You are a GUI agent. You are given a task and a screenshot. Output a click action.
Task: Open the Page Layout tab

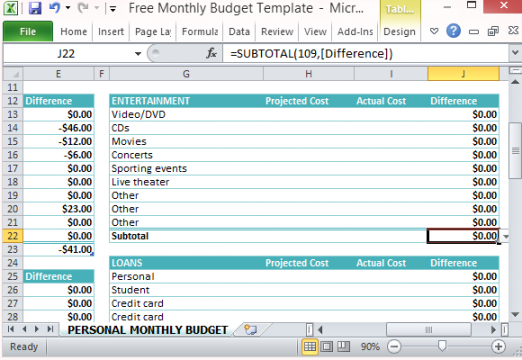(x=153, y=32)
